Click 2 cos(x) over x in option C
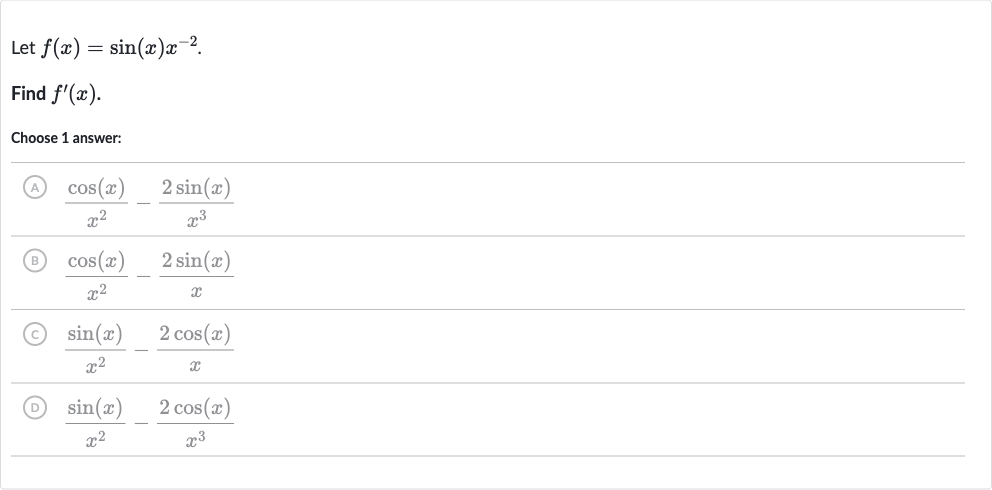Image resolution: width=992 pixels, height=490 pixels. [x=195, y=350]
